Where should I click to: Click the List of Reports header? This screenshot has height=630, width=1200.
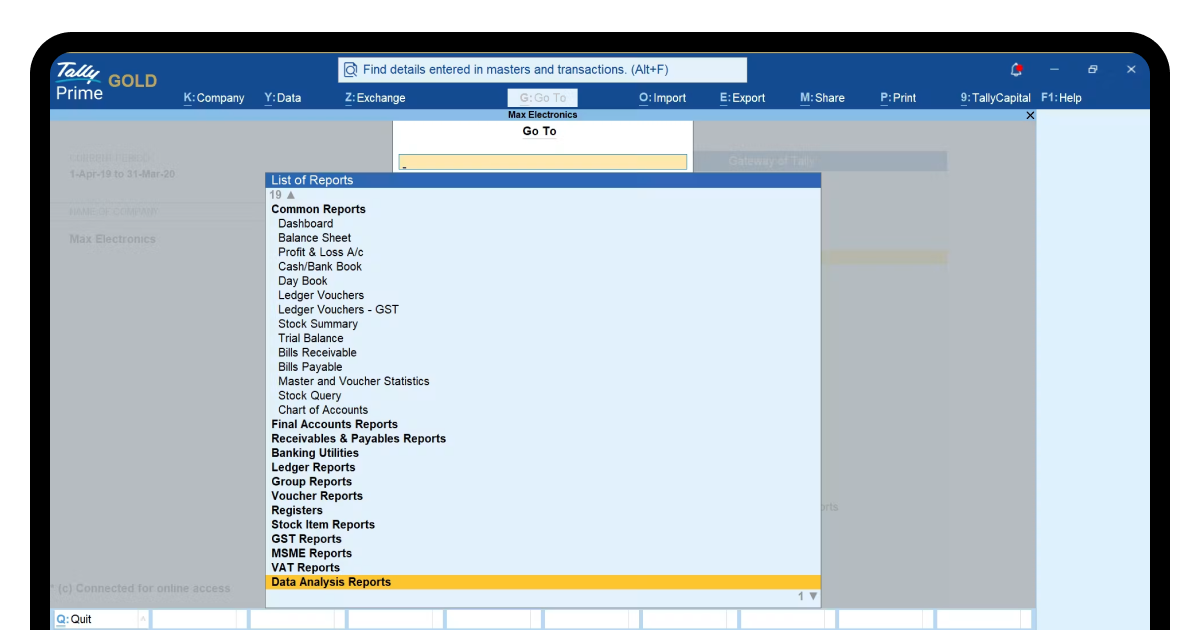tap(543, 180)
